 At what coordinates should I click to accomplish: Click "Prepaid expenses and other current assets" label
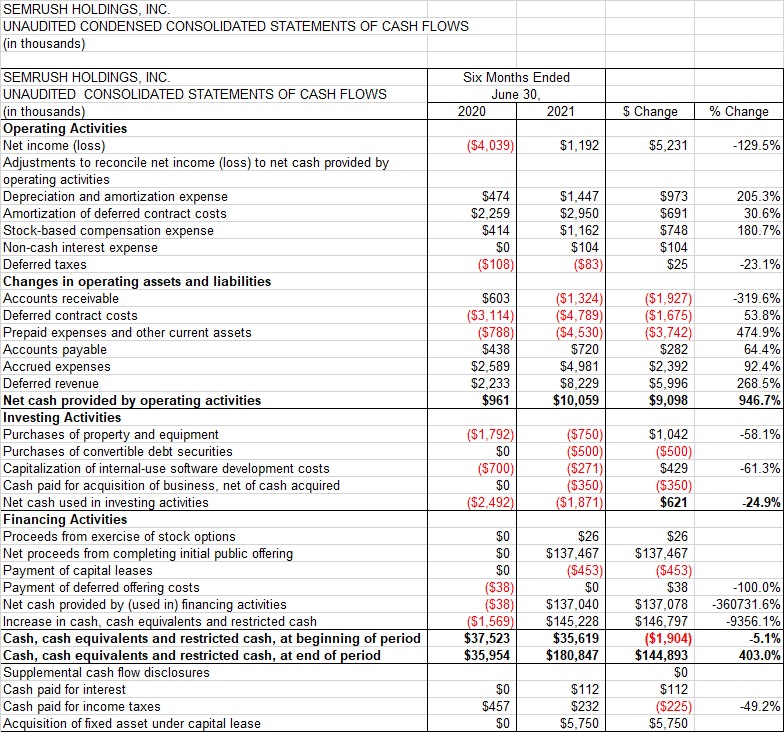tap(127, 332)
